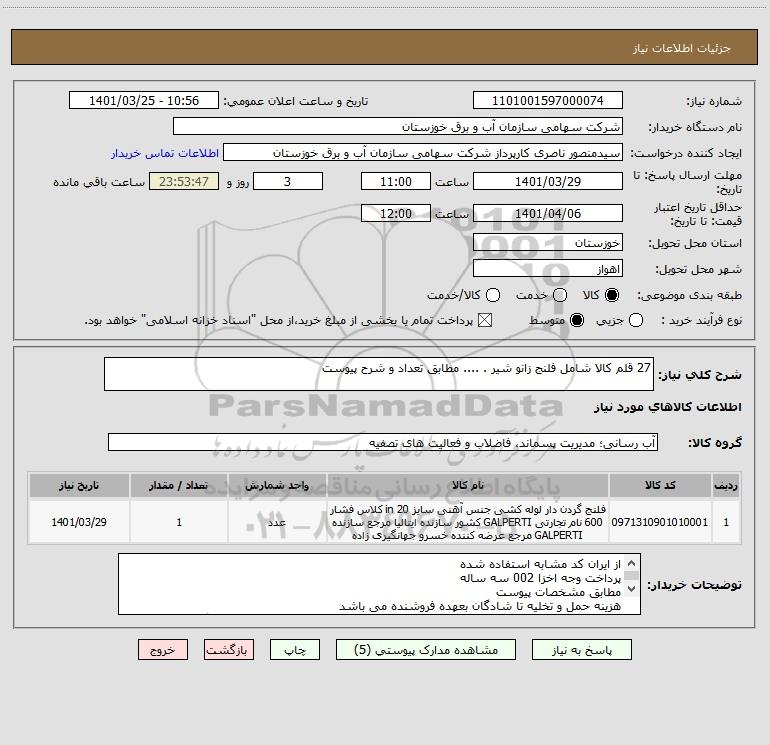Select the 'کالا/خدمت' radio button

tap(493, 295)
